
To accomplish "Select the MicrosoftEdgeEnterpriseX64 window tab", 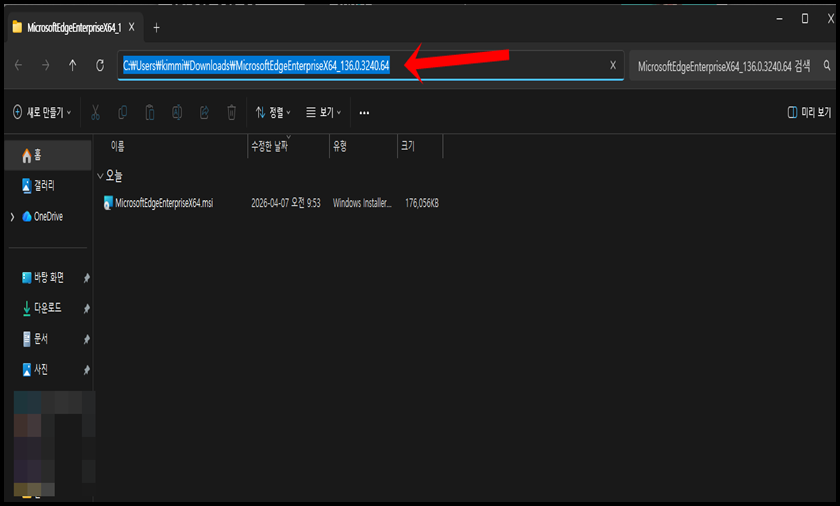I will [x=75, y=27].
